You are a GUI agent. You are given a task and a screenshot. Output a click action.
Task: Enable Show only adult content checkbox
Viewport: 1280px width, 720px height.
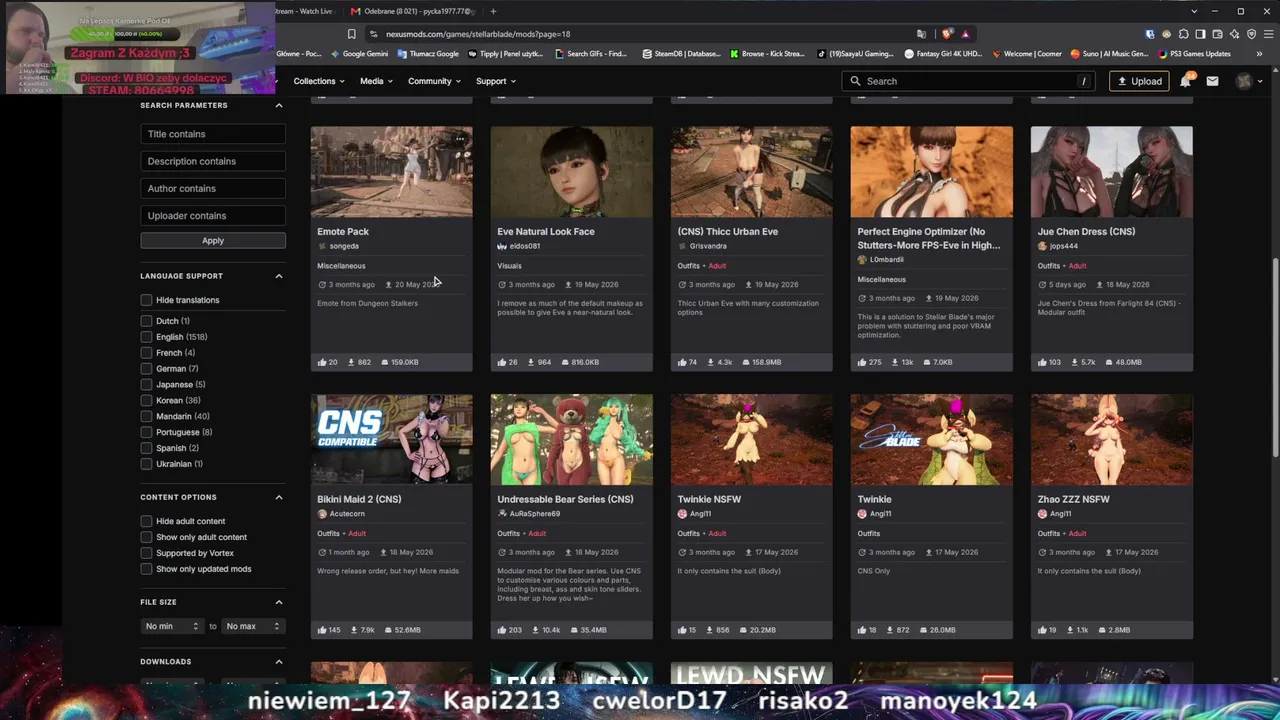pos(146,537)
